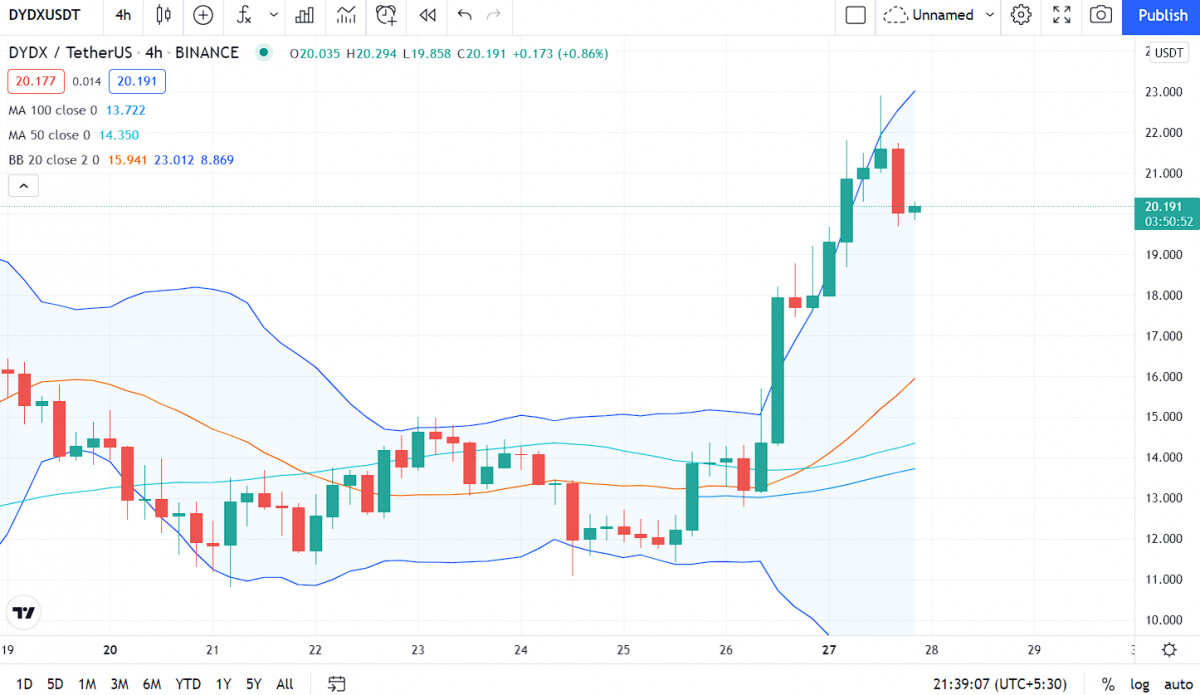Select the 1Y time range
This screenshot has height=695, width=1200.
click(223, 684)
